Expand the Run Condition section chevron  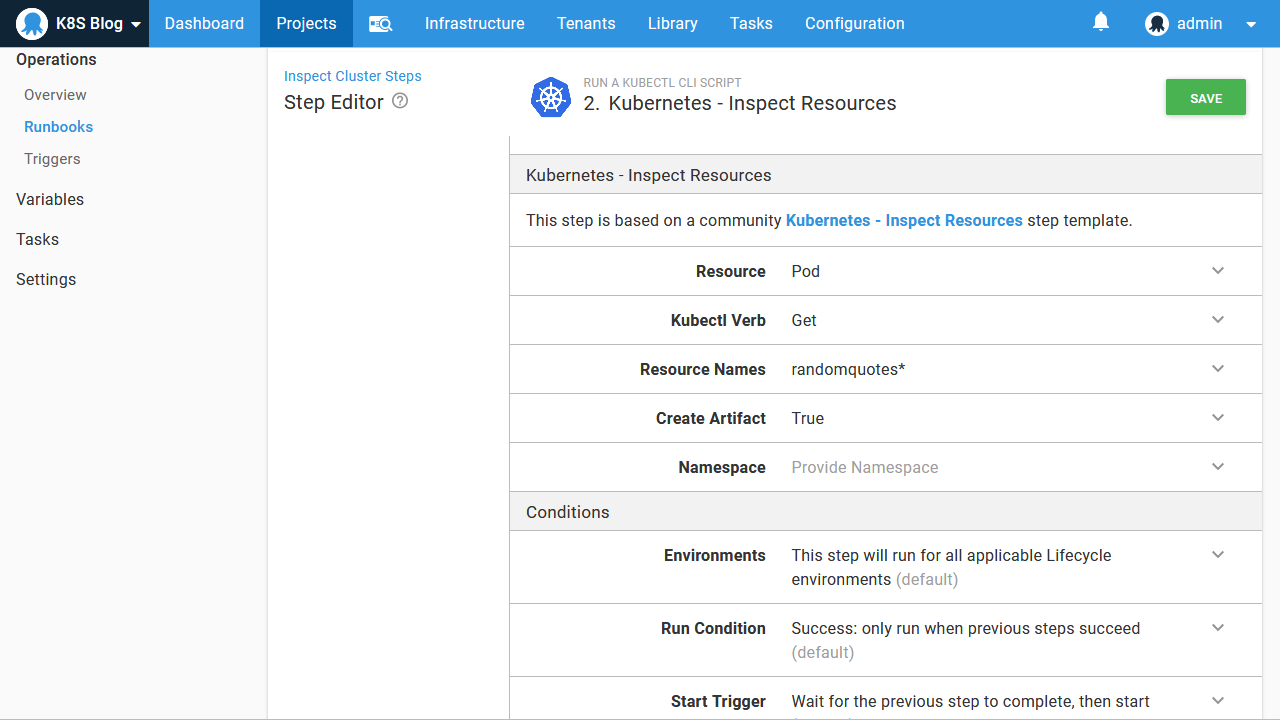1218,628
